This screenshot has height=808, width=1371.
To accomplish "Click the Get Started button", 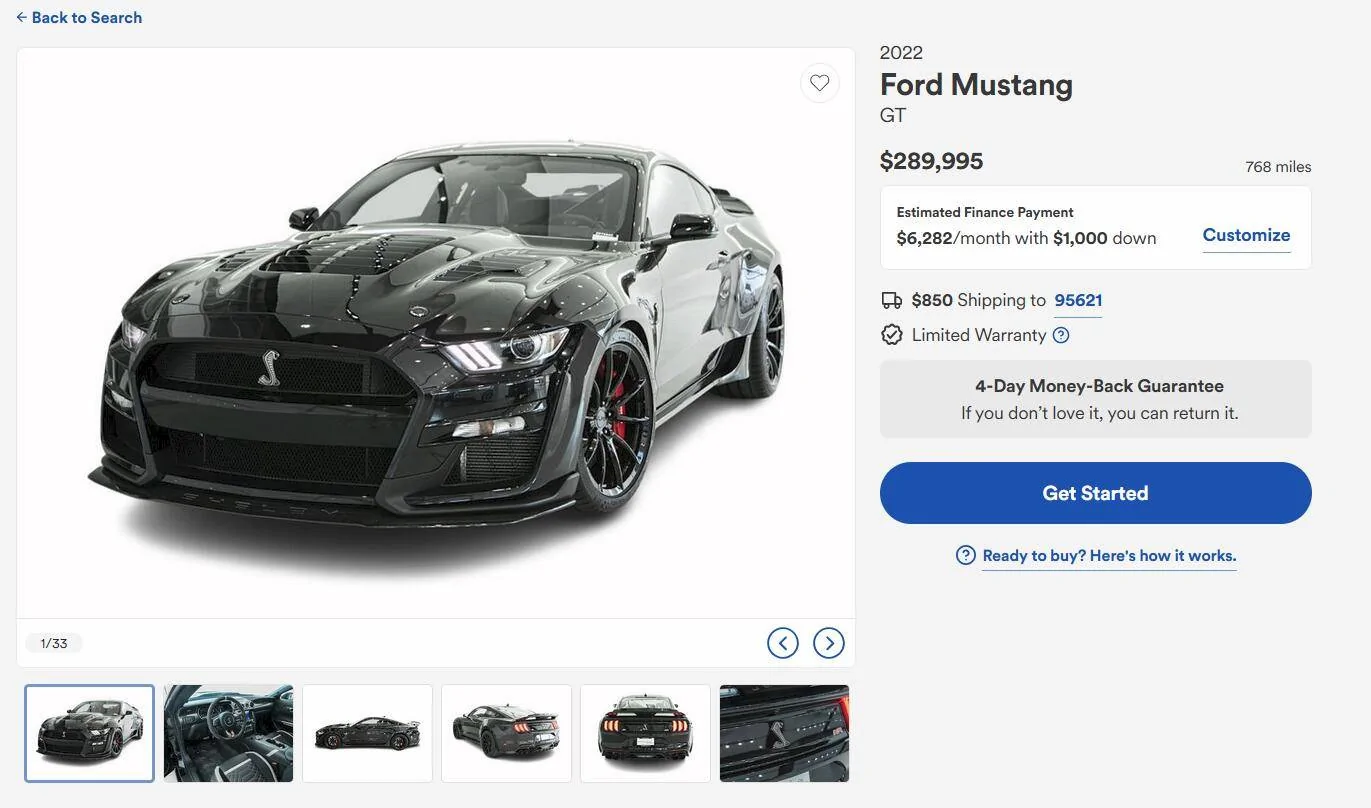I will pyautogui.click(x=1095, y=493).
